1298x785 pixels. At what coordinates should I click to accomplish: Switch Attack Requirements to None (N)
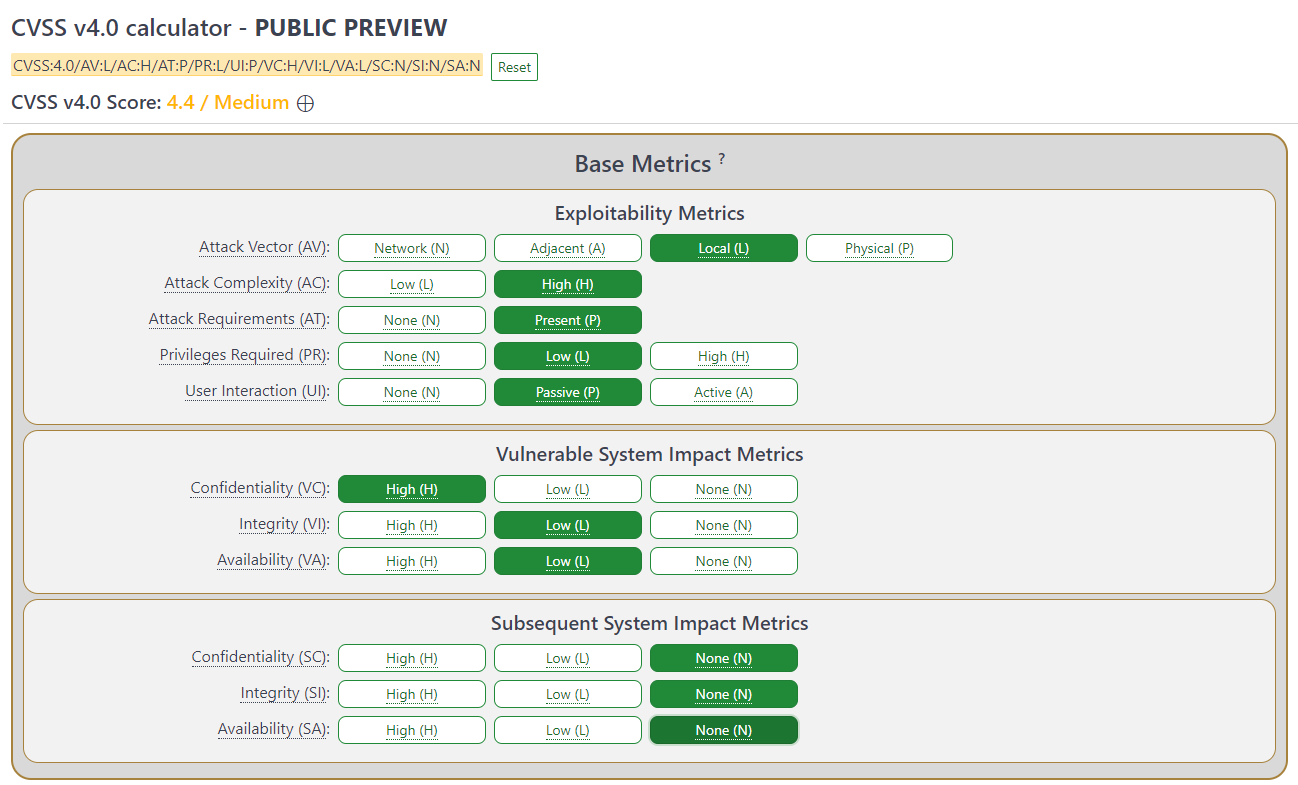(x=412, y=320)
